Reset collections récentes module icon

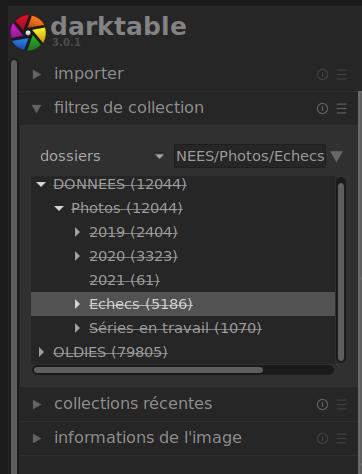pos(322,404)
